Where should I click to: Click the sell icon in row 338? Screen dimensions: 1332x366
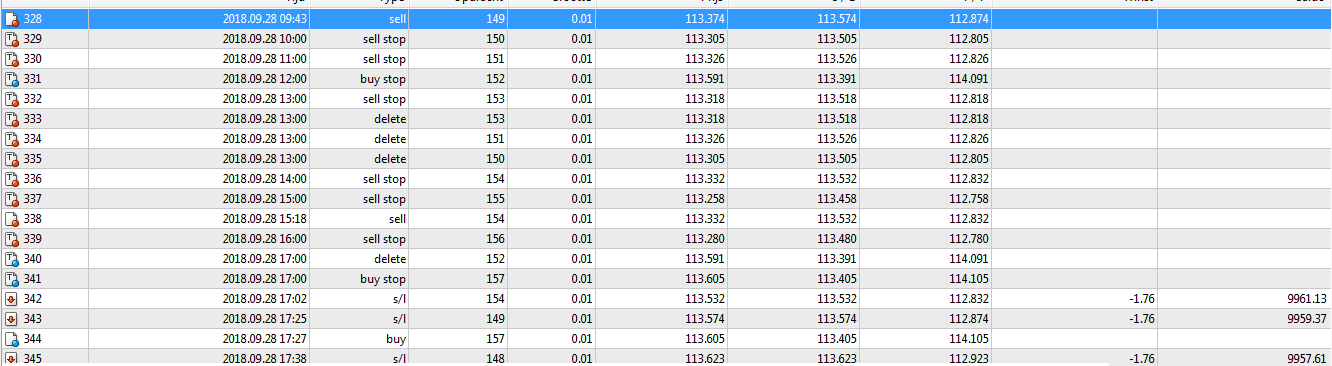12,219
